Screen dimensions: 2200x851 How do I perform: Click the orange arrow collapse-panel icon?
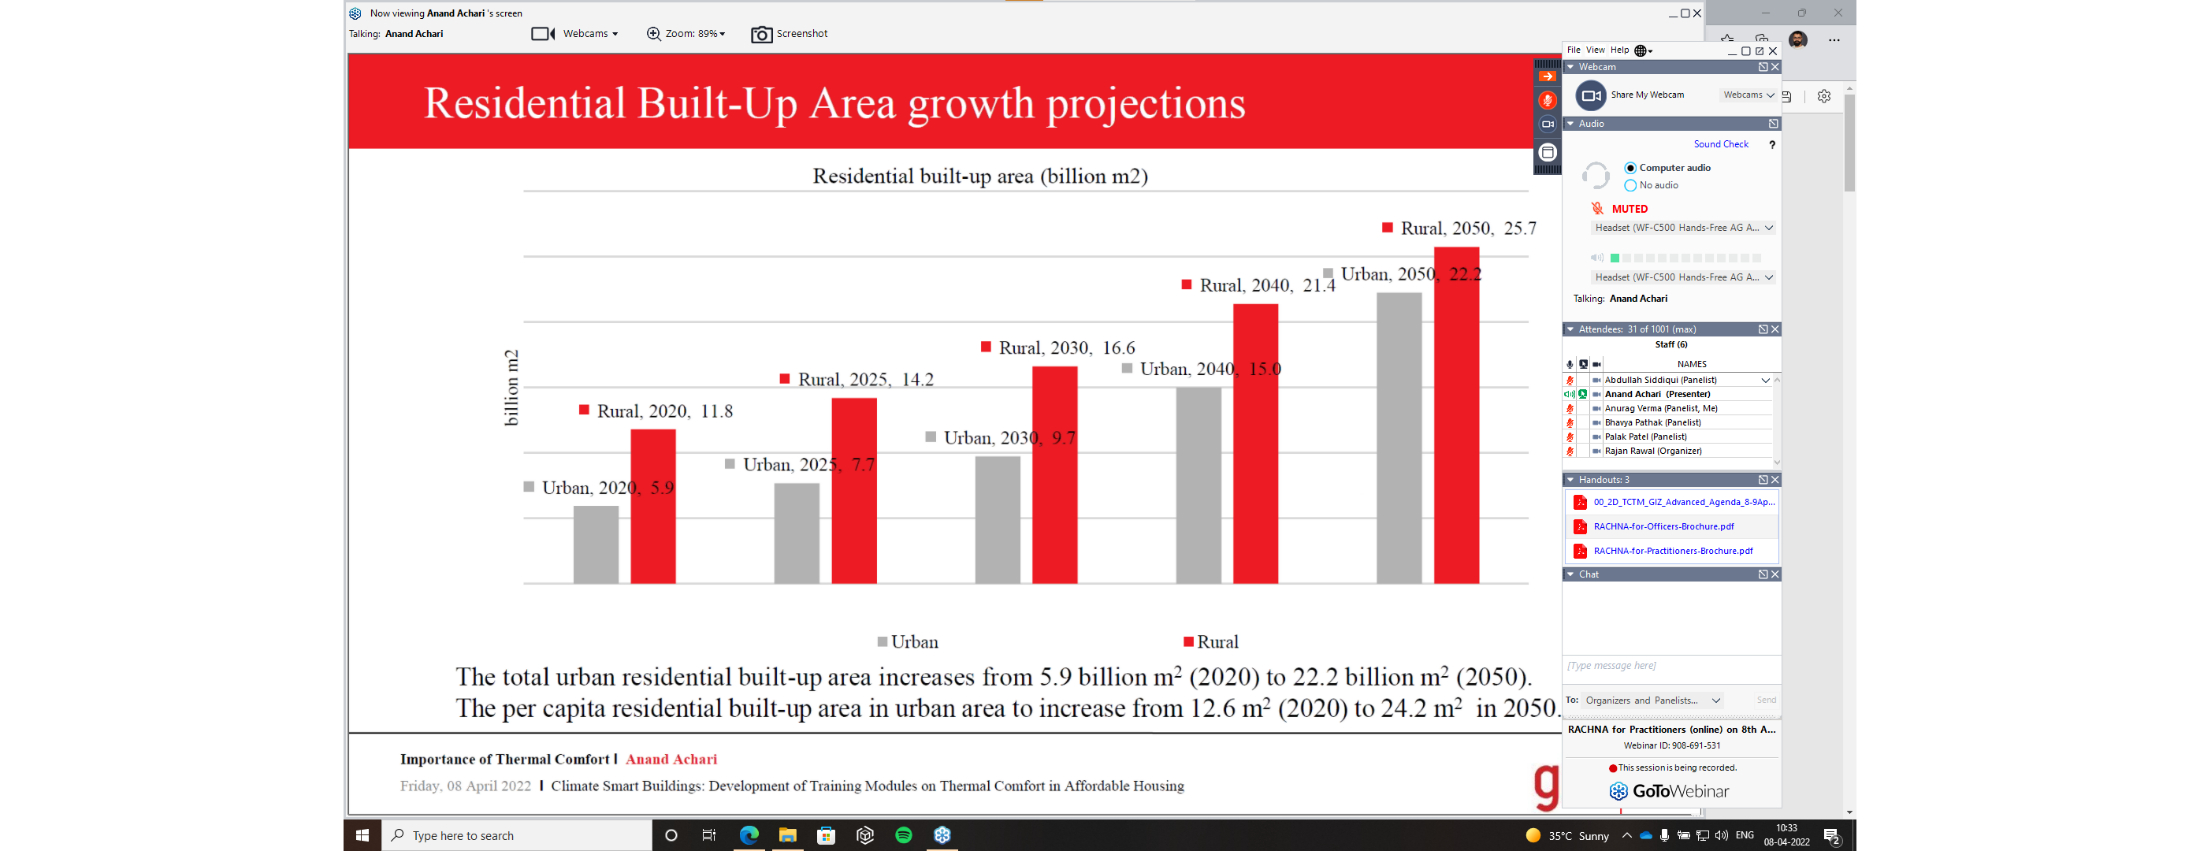tap(1547, 76)
